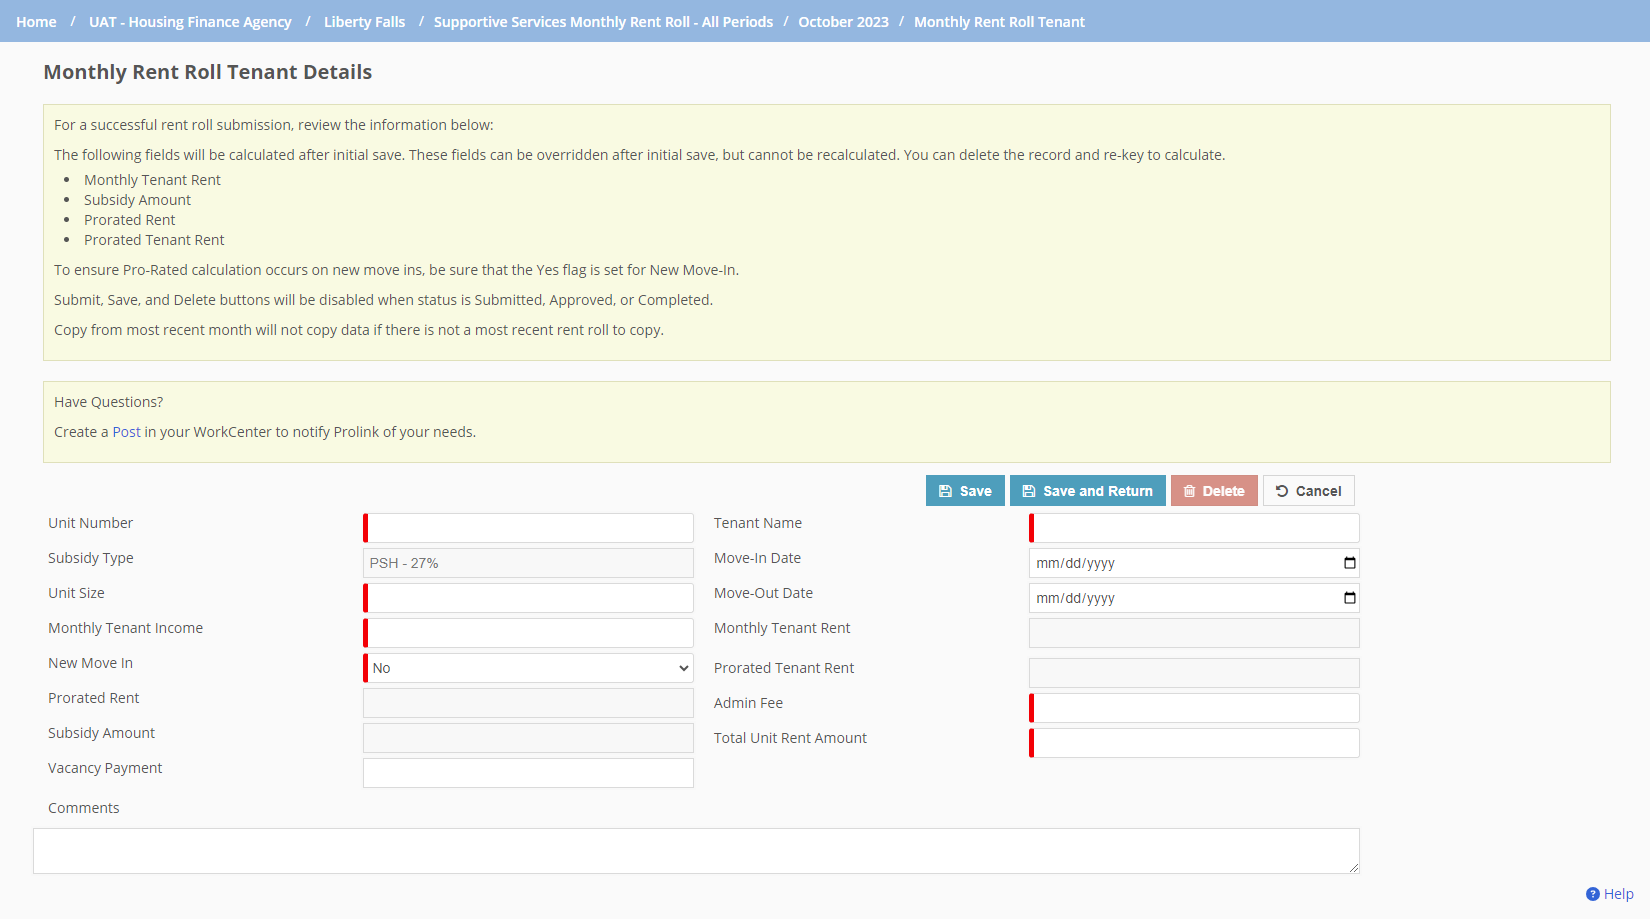Open the Move-In Date calendar picker icon
1650x919 pixels.
(x=1349, y=563)
